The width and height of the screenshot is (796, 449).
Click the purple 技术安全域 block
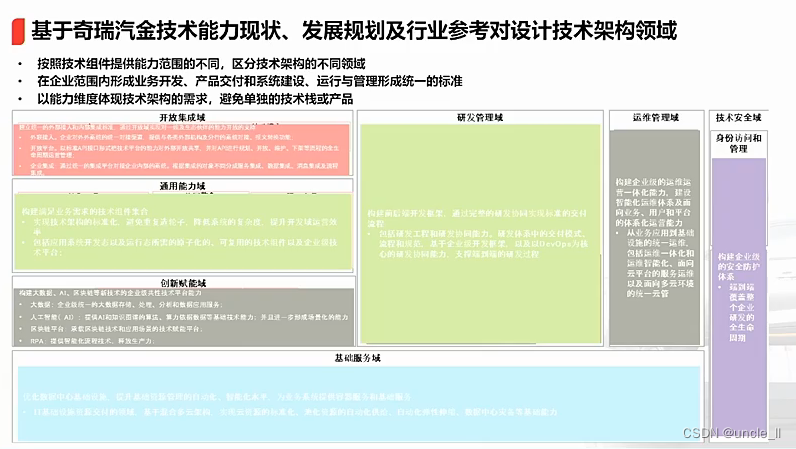(739, 300)
